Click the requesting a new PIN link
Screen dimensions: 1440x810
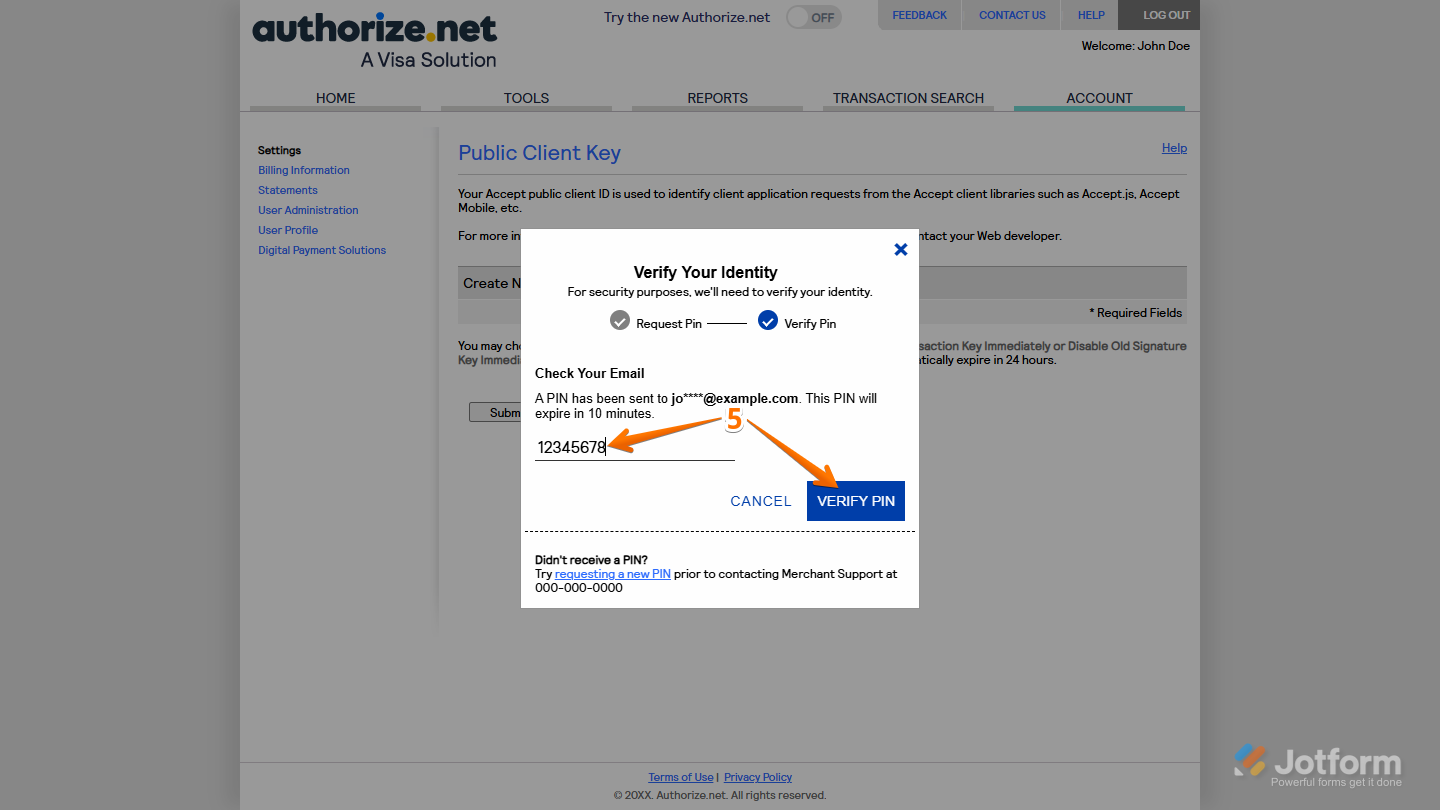click(612, 573)
